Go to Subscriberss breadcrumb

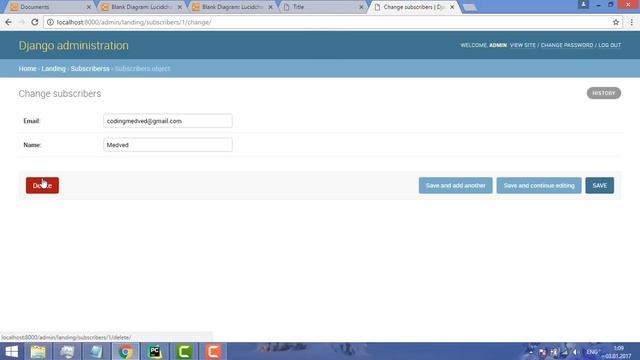90,69
